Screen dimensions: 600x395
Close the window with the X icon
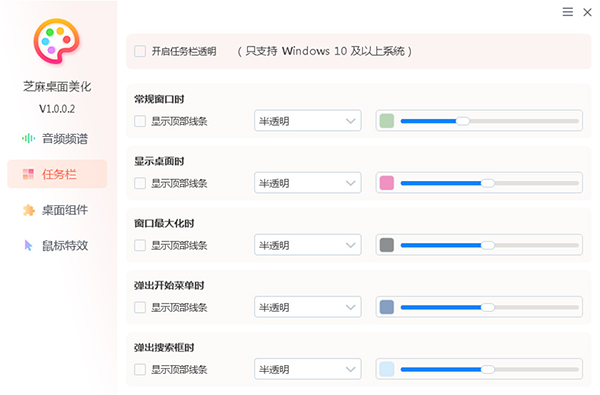pos(587,12)
